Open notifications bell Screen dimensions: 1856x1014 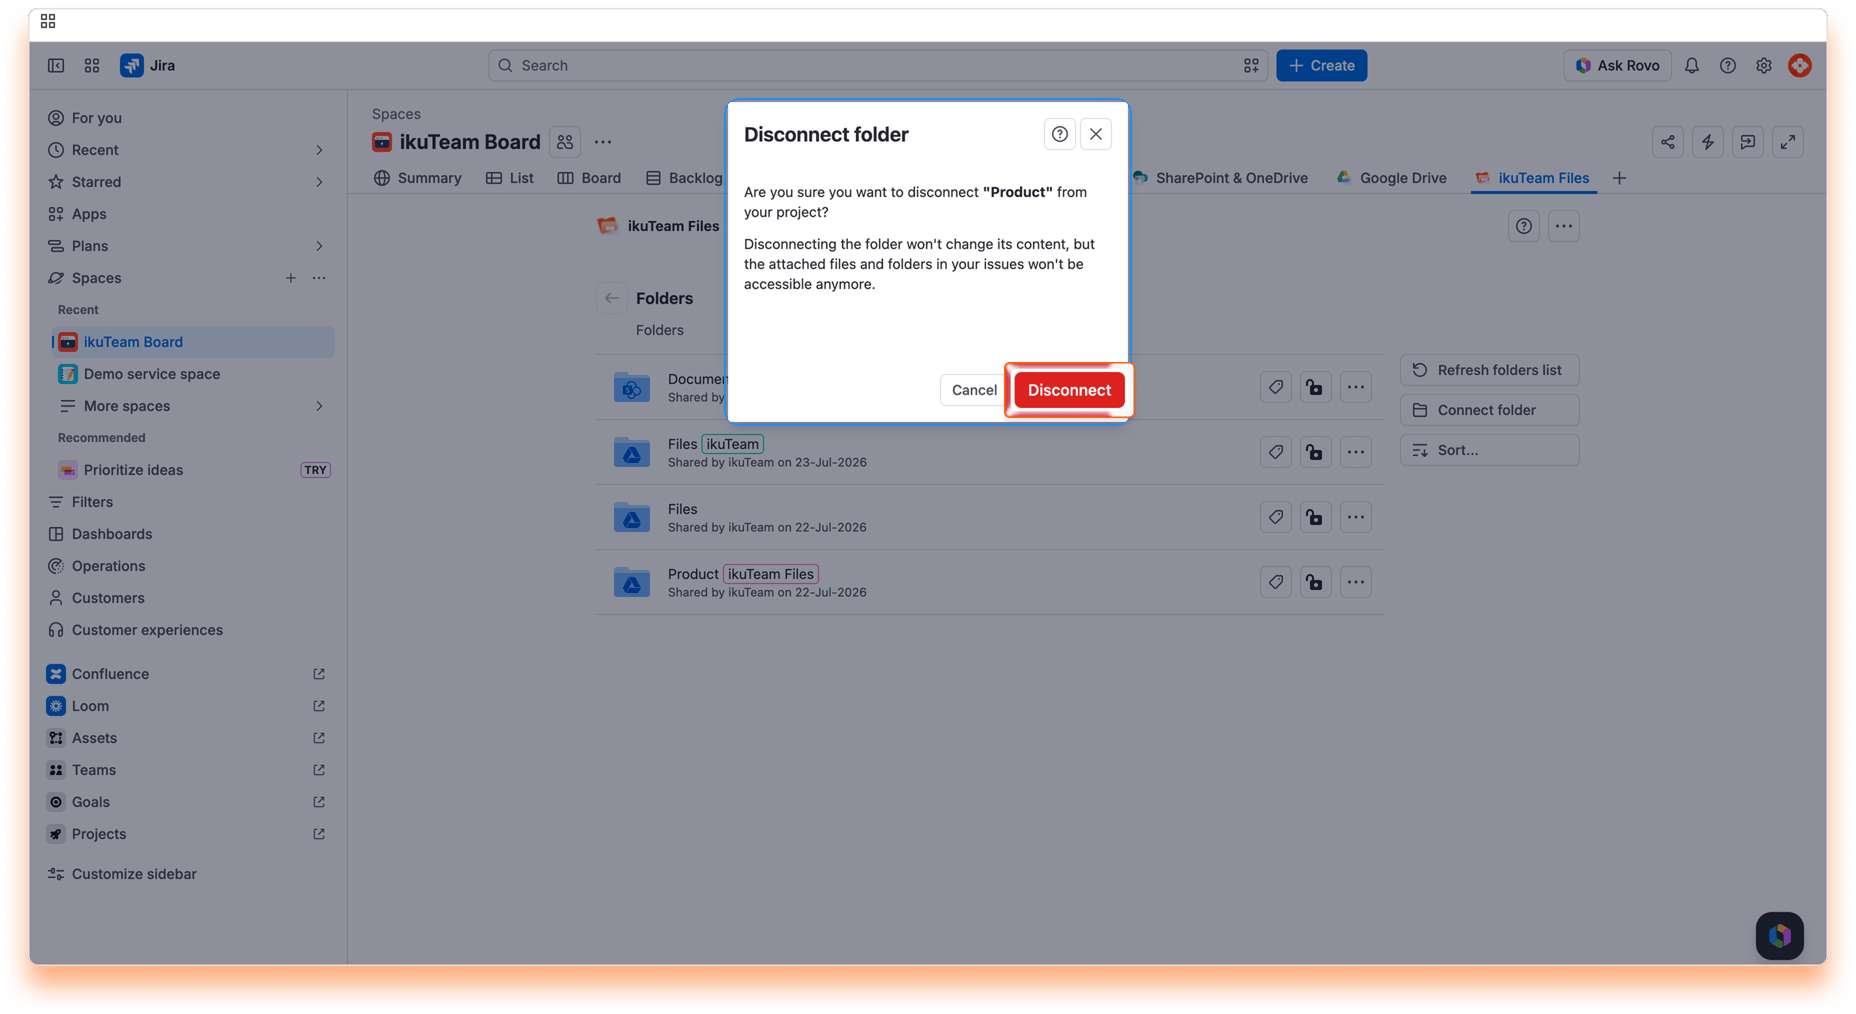click(x=1691, y=65)
